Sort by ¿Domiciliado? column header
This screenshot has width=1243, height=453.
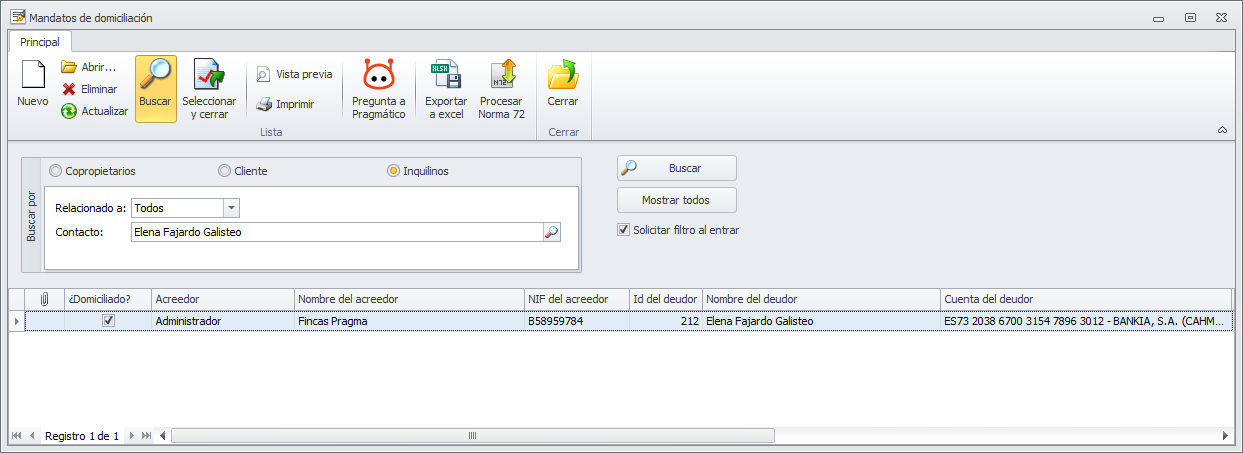pyautogui.click(x=107, y=299)
